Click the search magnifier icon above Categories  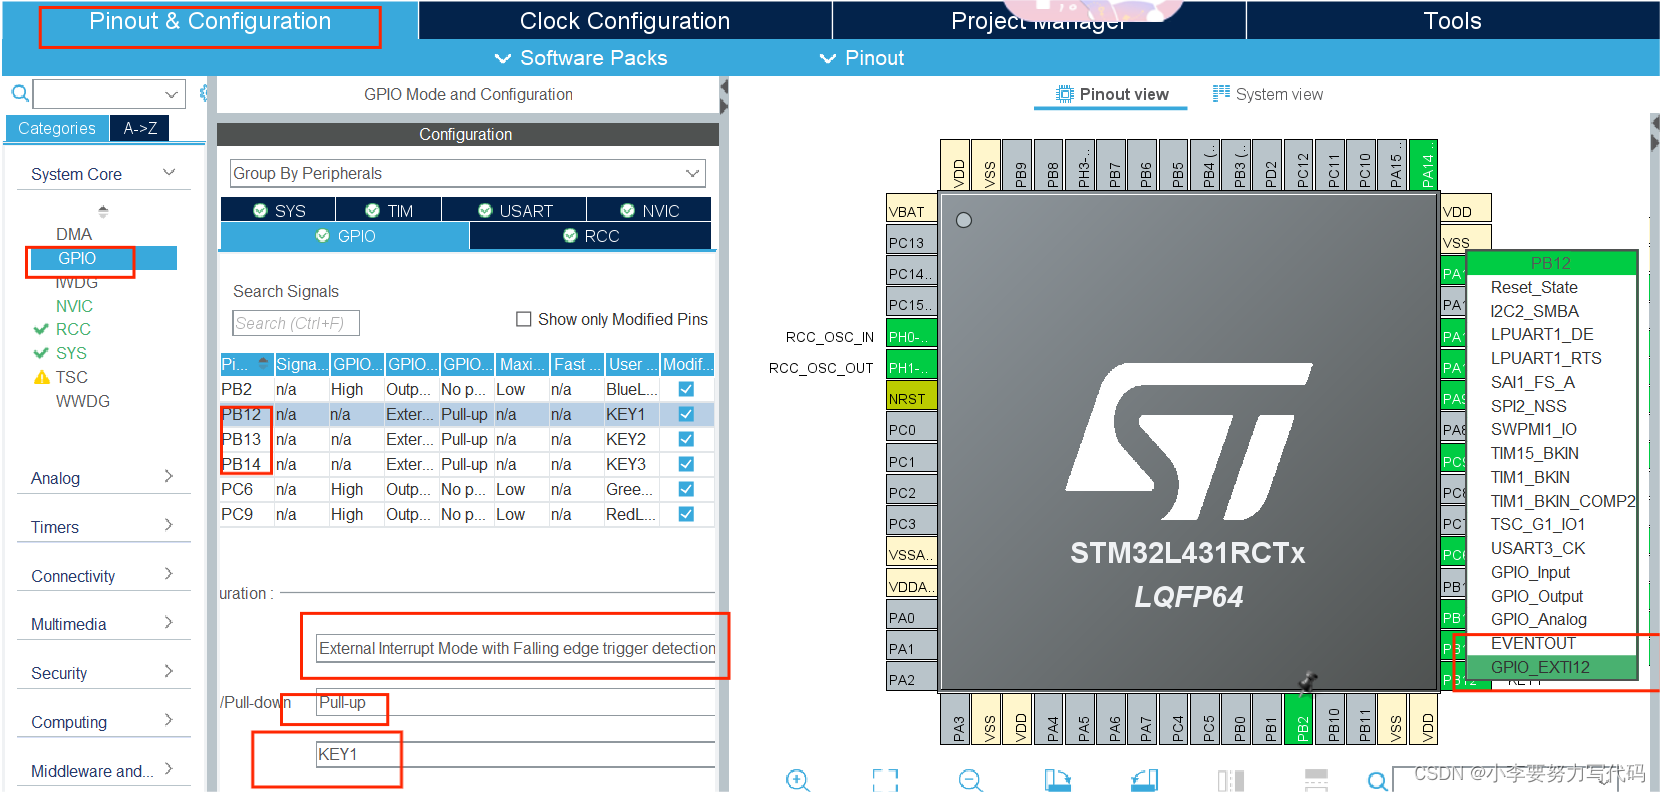coord(19,94)
